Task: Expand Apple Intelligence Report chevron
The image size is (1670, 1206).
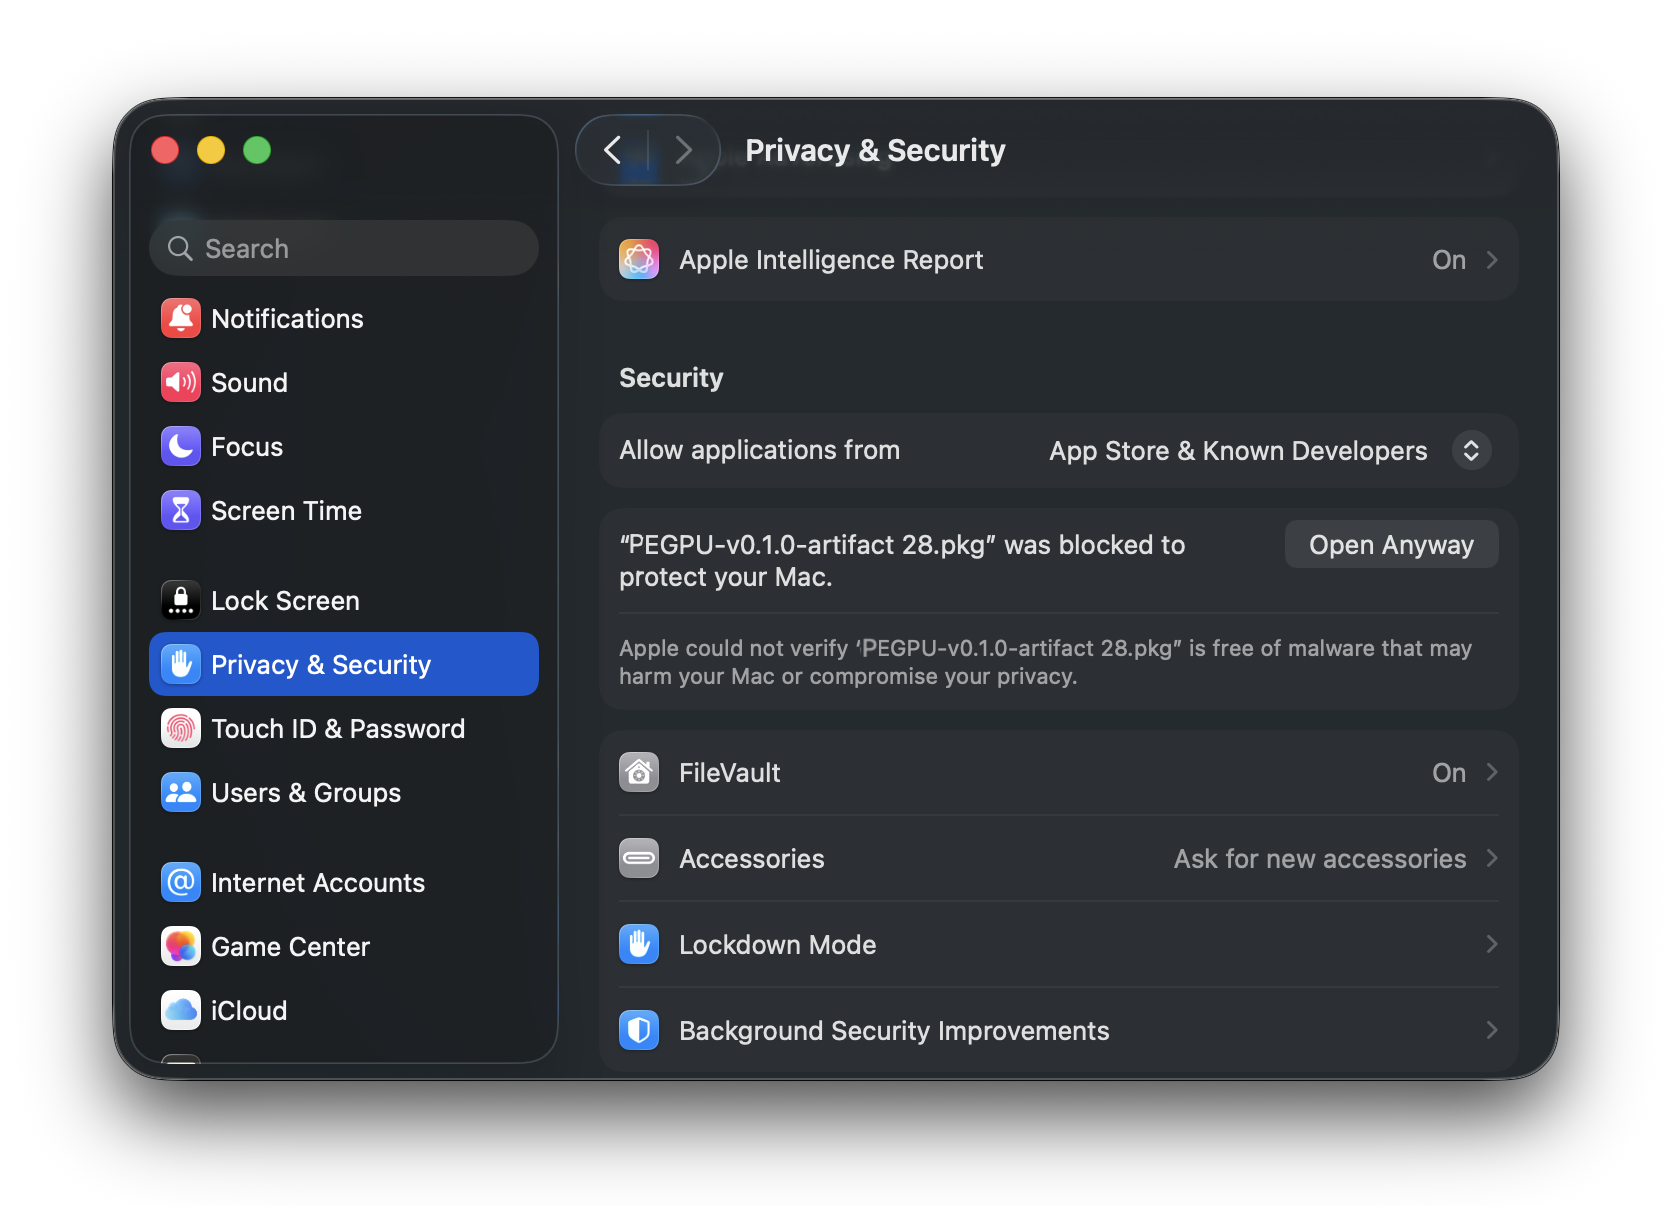Action: click(1492, 260)
